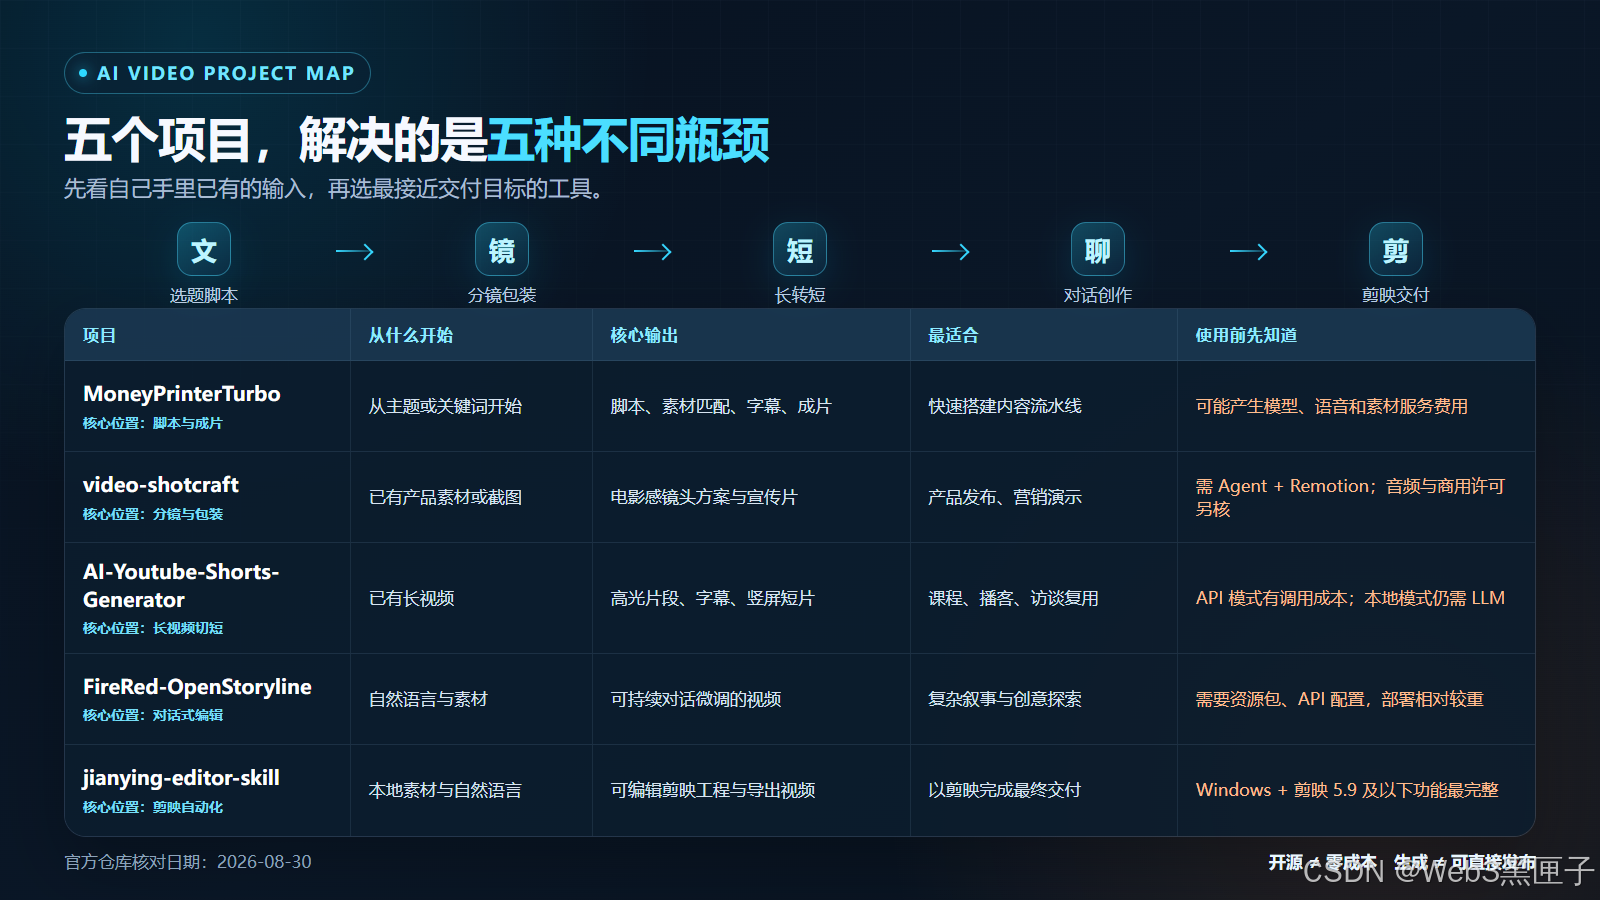Select the video-shotcraft project name
1600x900 pixels.
pos(161,485)
